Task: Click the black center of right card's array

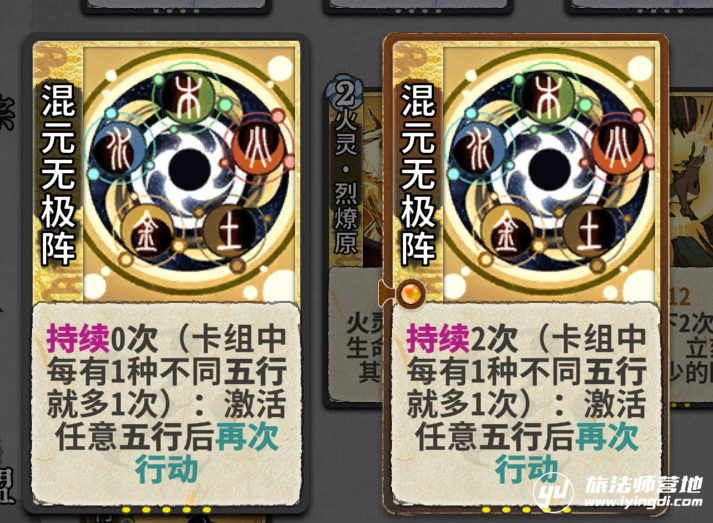Action: (549, 170)
